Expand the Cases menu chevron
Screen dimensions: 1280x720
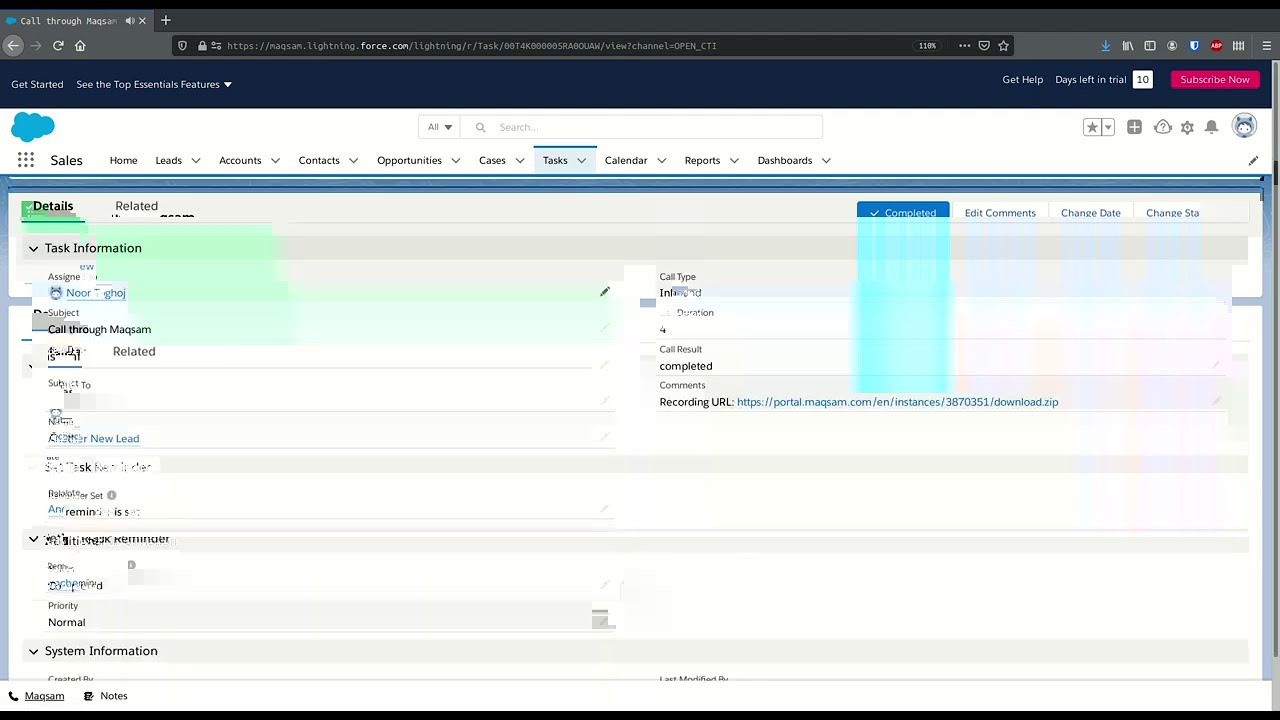(520, 160)
